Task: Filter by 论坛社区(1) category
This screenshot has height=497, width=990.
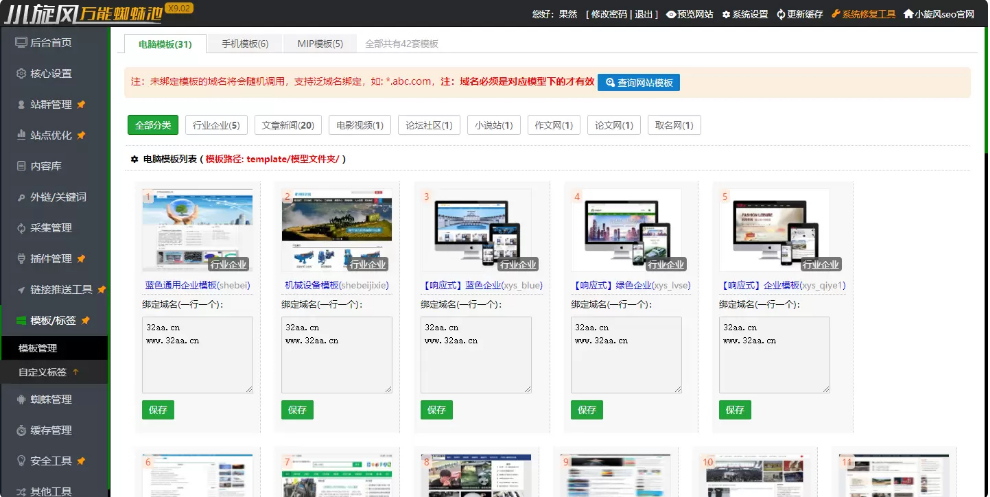Action: click(x=429, y=125)
